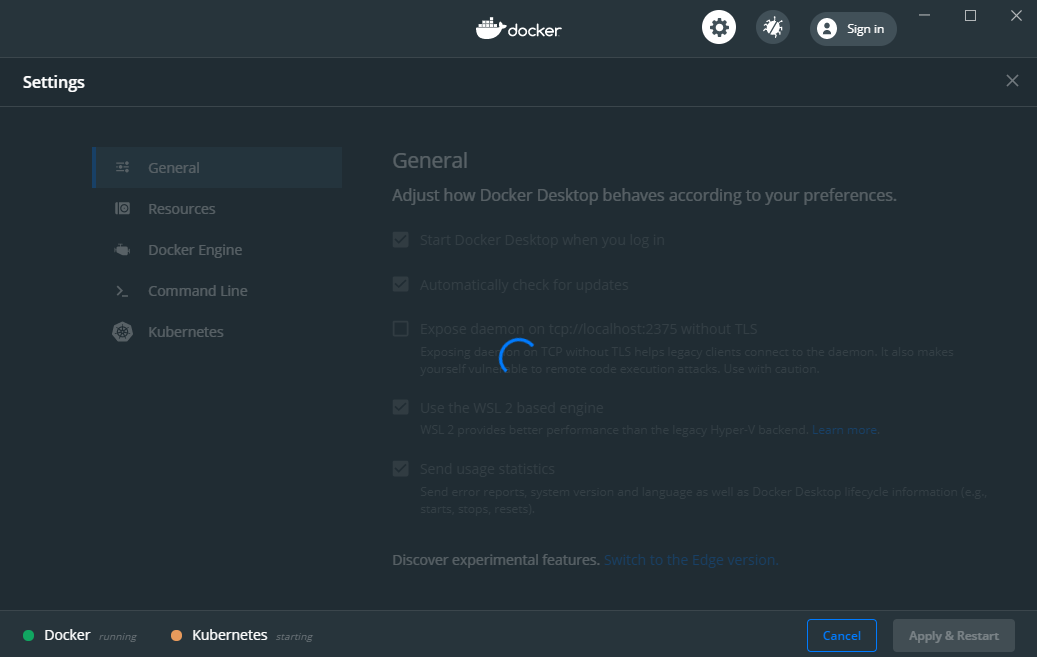
Task: Toggle Automatically check for updates checkbox
Action: [401, 285]
